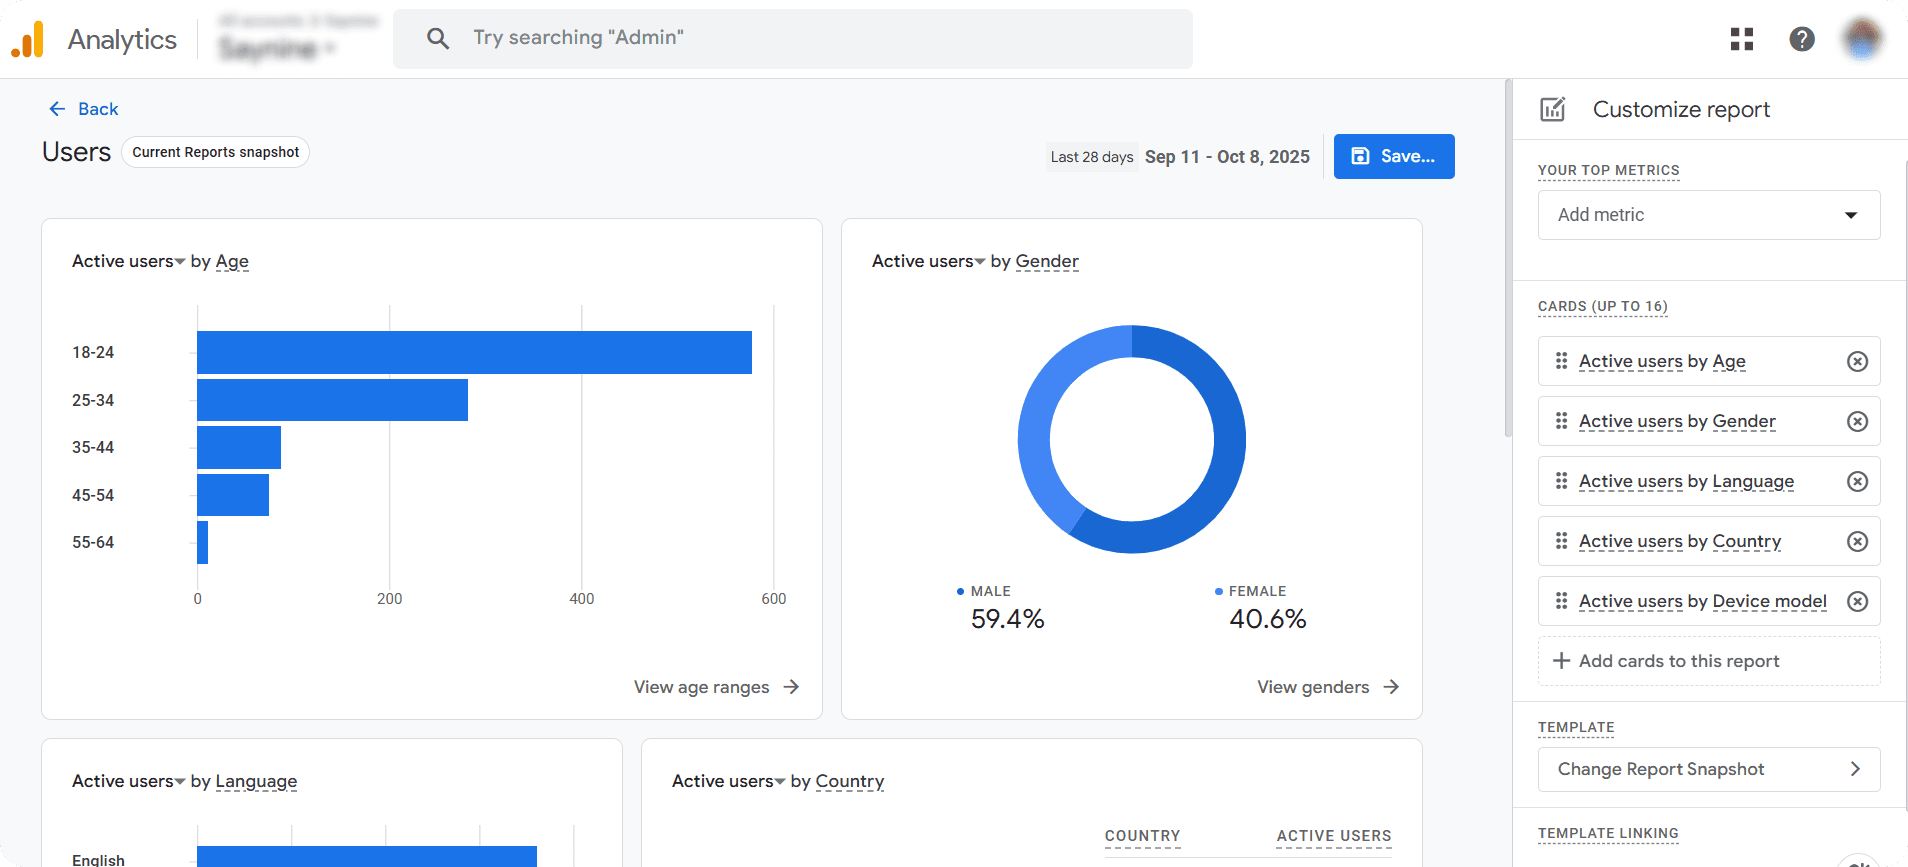Viewport: 1908px width, 867px height.
Task: Open the Add metric dropdown
Action: [x=1708, y=215]
